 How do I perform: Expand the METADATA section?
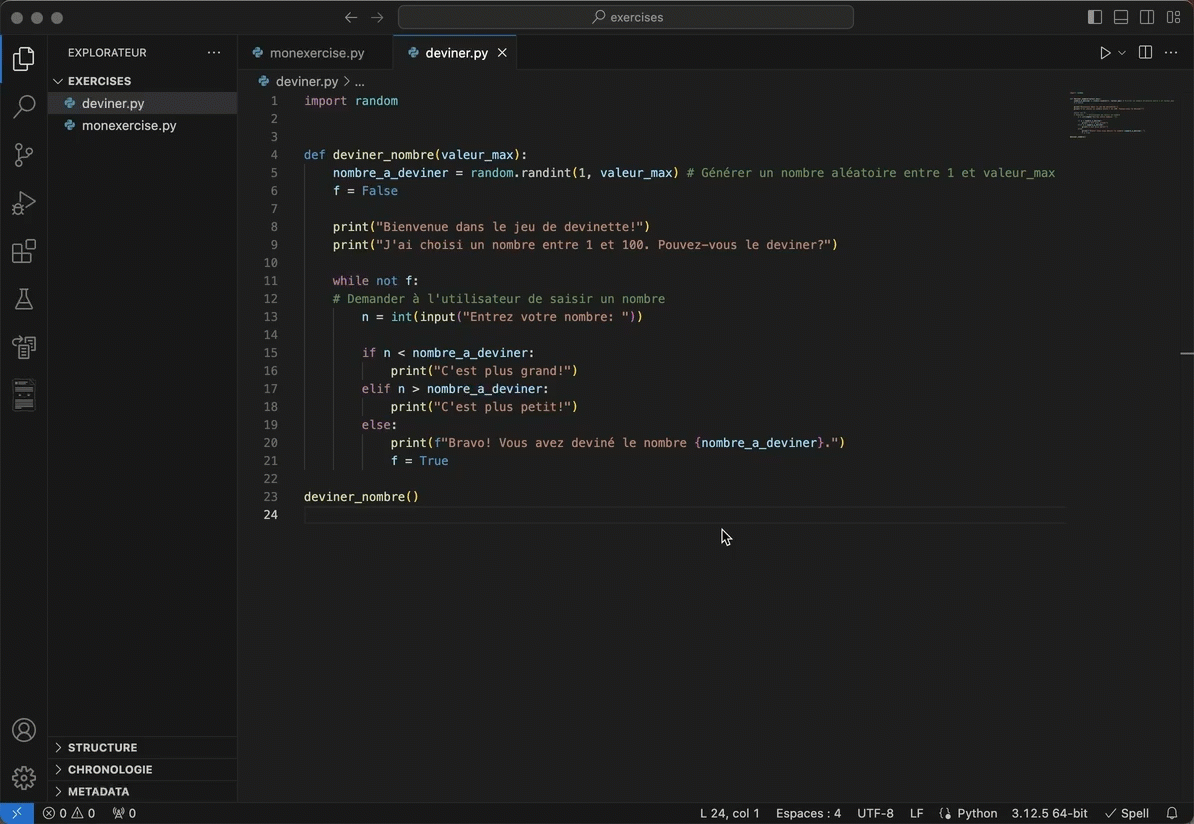tap(142, 791)
